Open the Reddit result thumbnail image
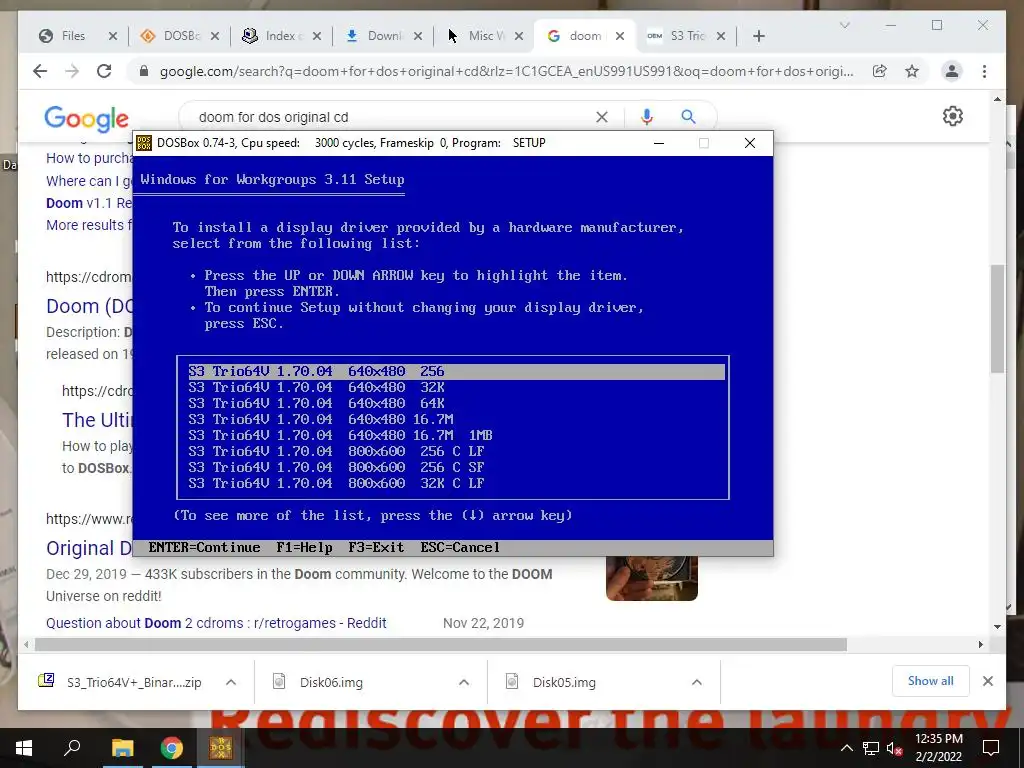Screen dimensions: 1024x768 652,578
